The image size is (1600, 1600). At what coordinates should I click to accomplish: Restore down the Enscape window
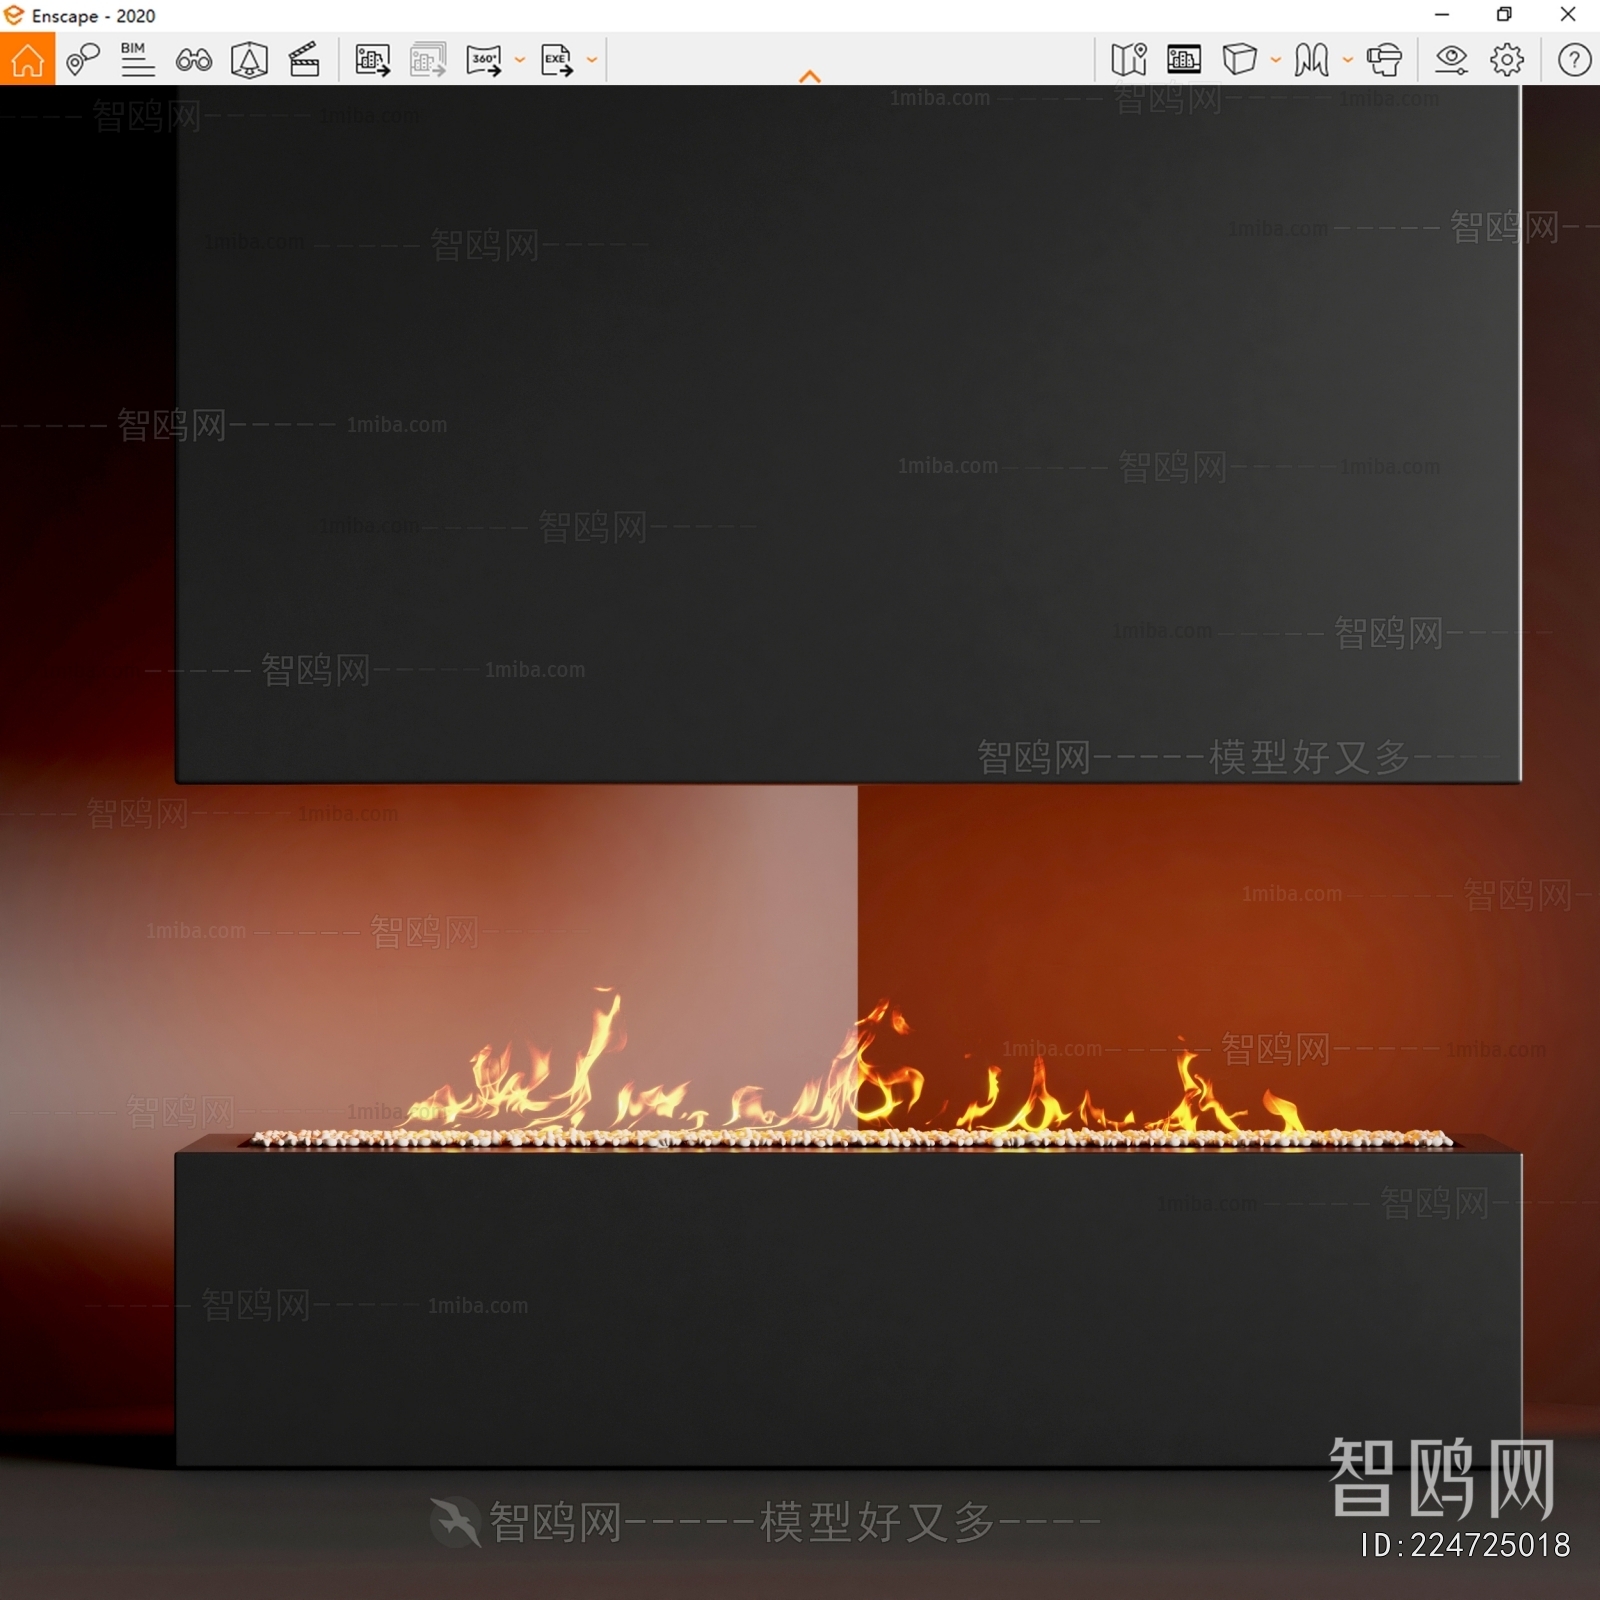pyautogui.click(x=1504, y=15)
